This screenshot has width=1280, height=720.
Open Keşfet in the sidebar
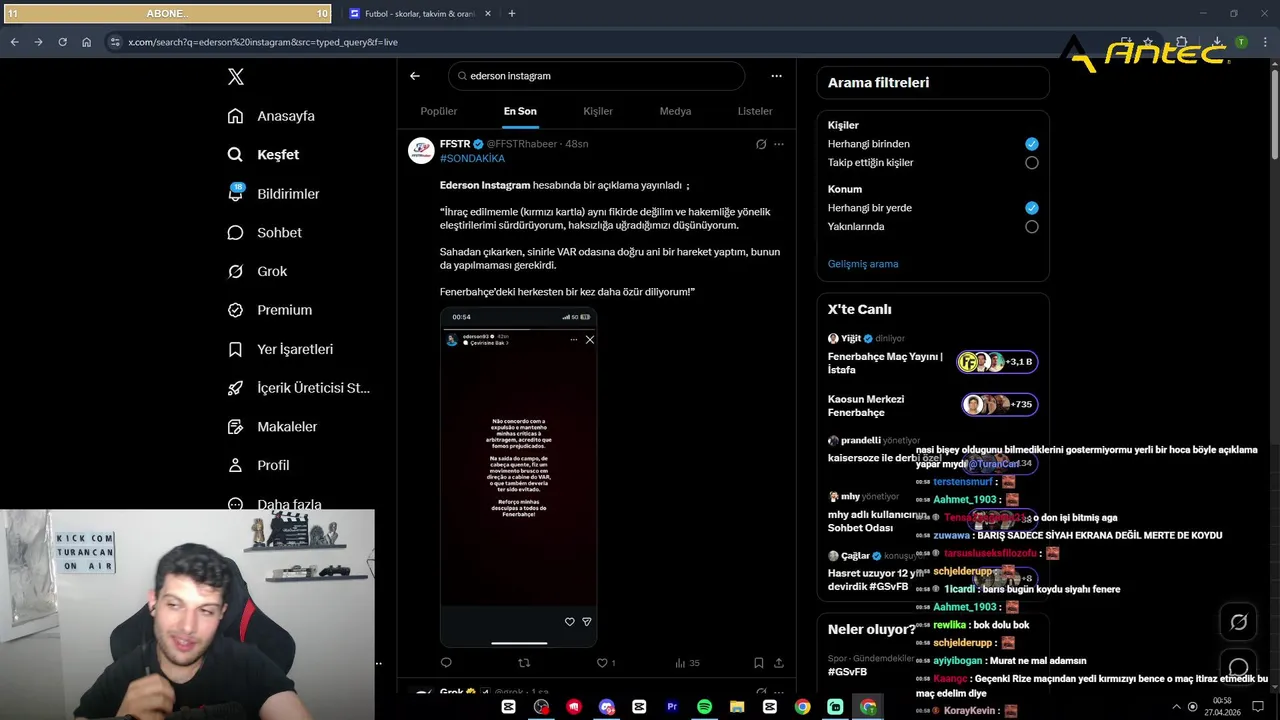[263, 155]
